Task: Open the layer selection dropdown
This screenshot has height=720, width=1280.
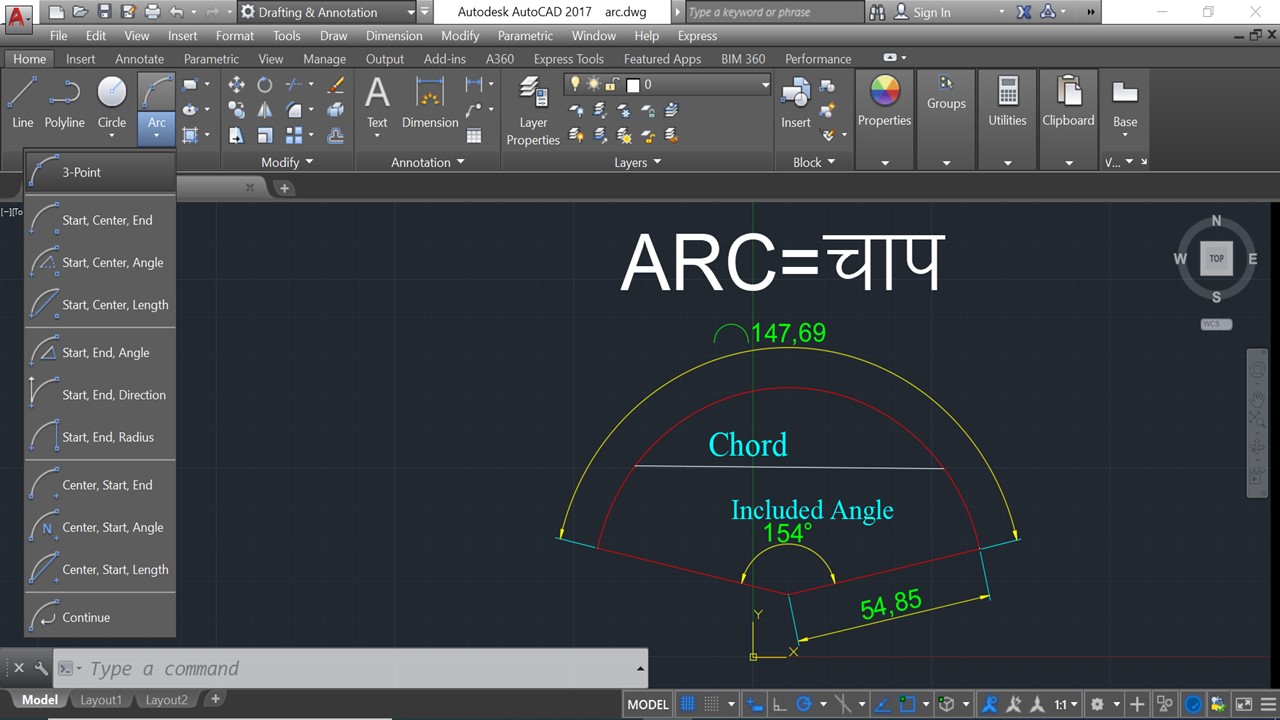Action: (x=764, y=85)
